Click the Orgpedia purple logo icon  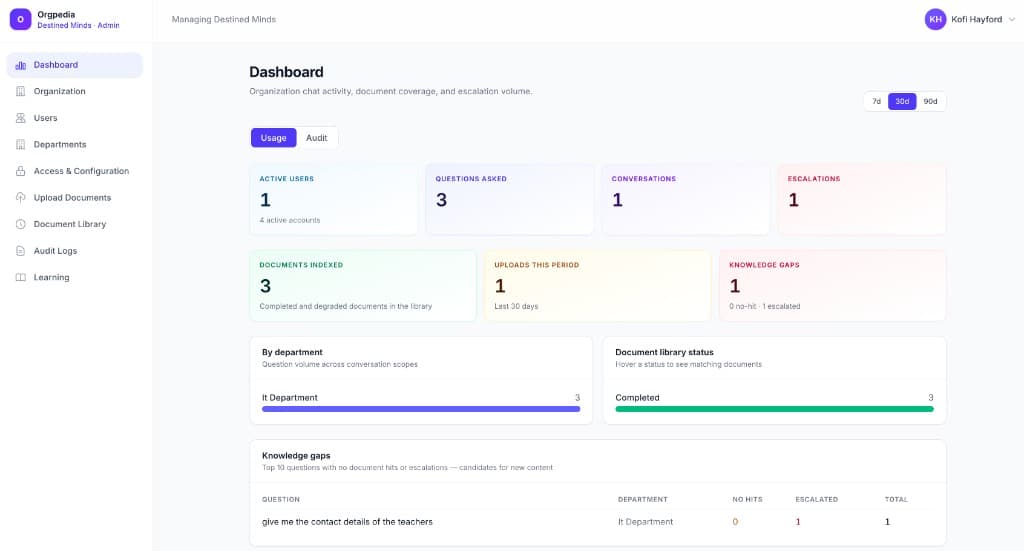tap(20, 19)
